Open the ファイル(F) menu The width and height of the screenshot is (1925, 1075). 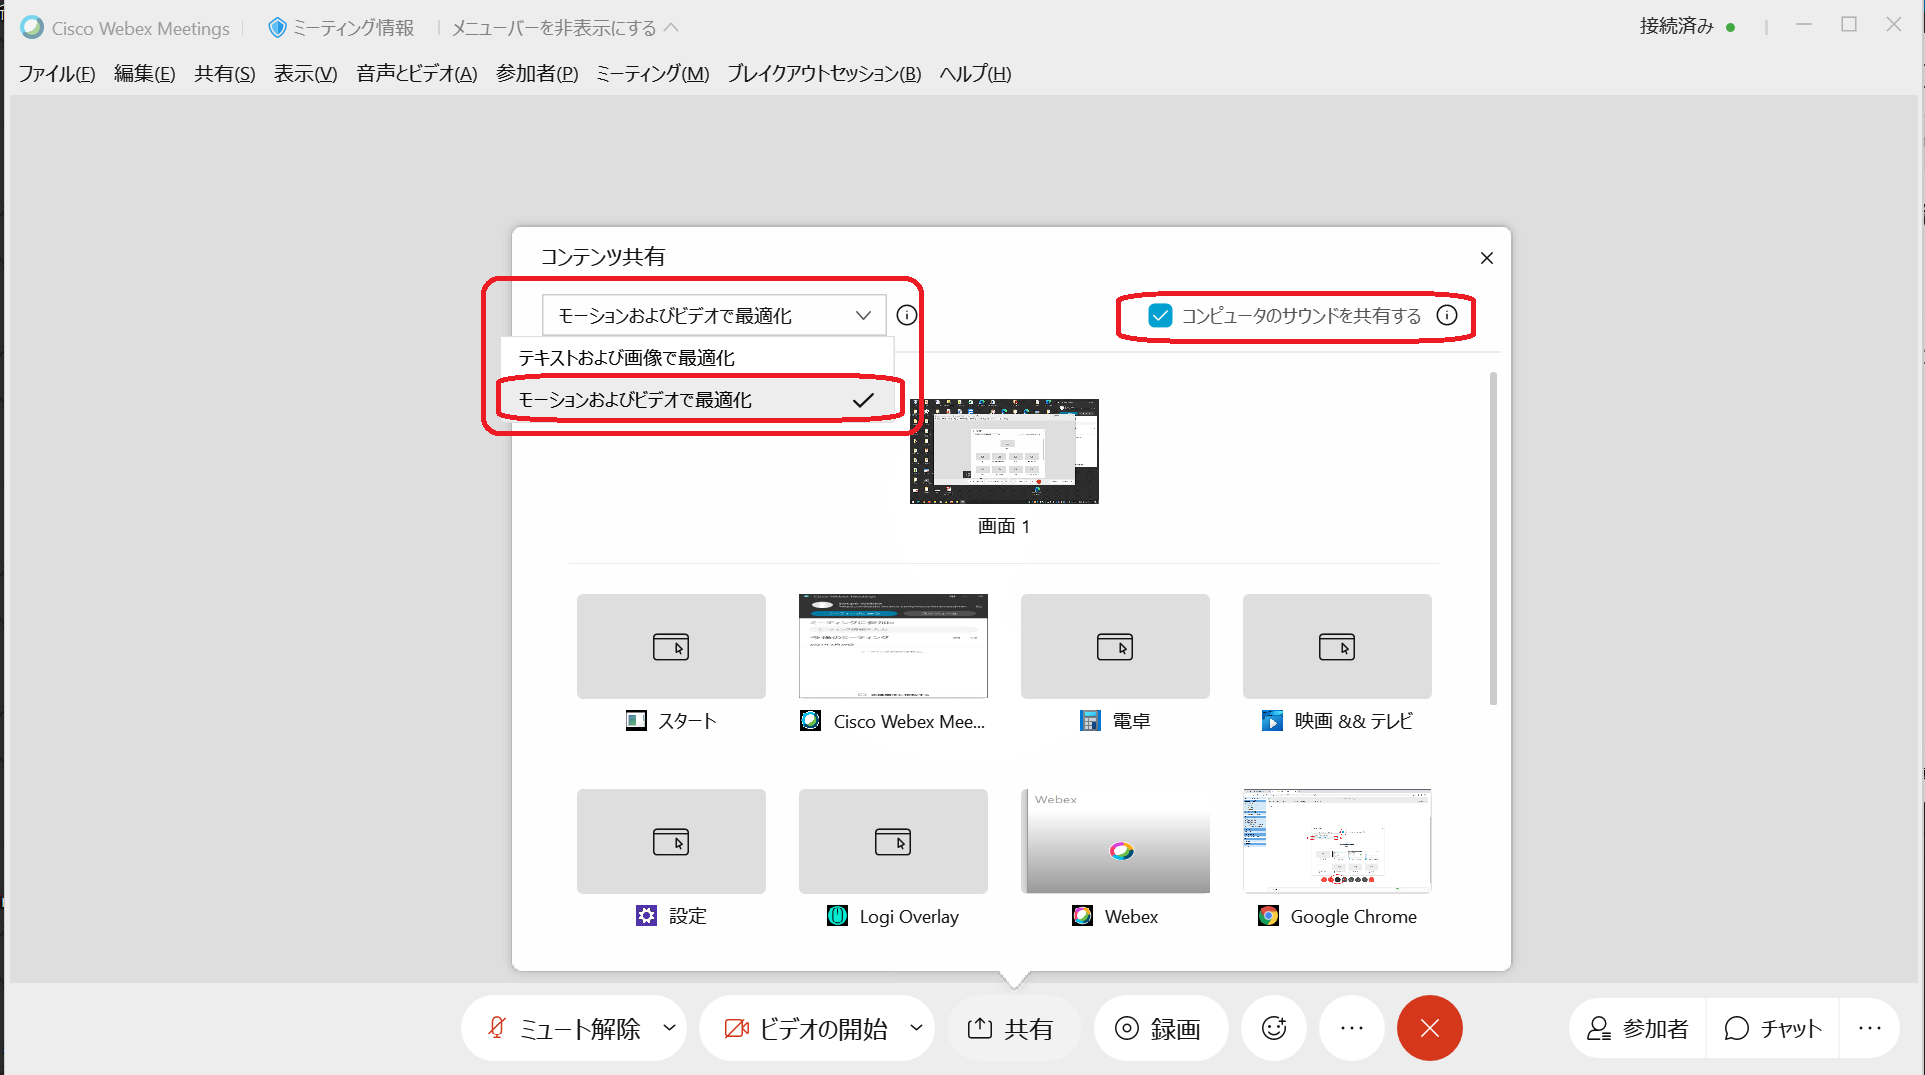tap(57, 74)
